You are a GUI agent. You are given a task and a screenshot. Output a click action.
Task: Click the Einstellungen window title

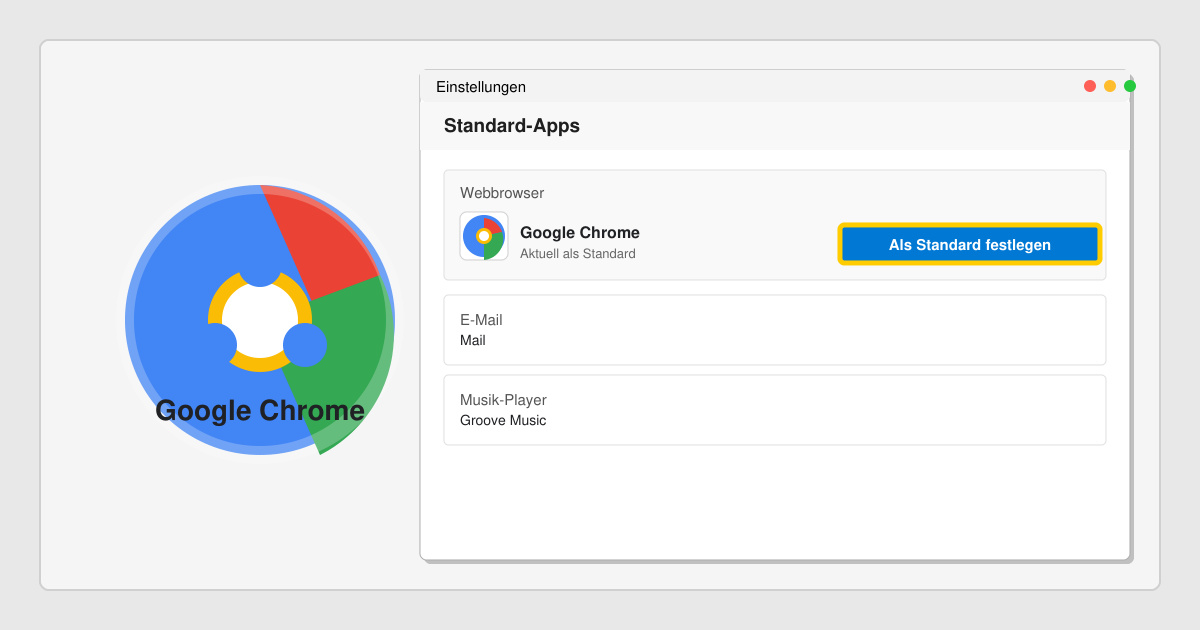(x=481, y=87)
